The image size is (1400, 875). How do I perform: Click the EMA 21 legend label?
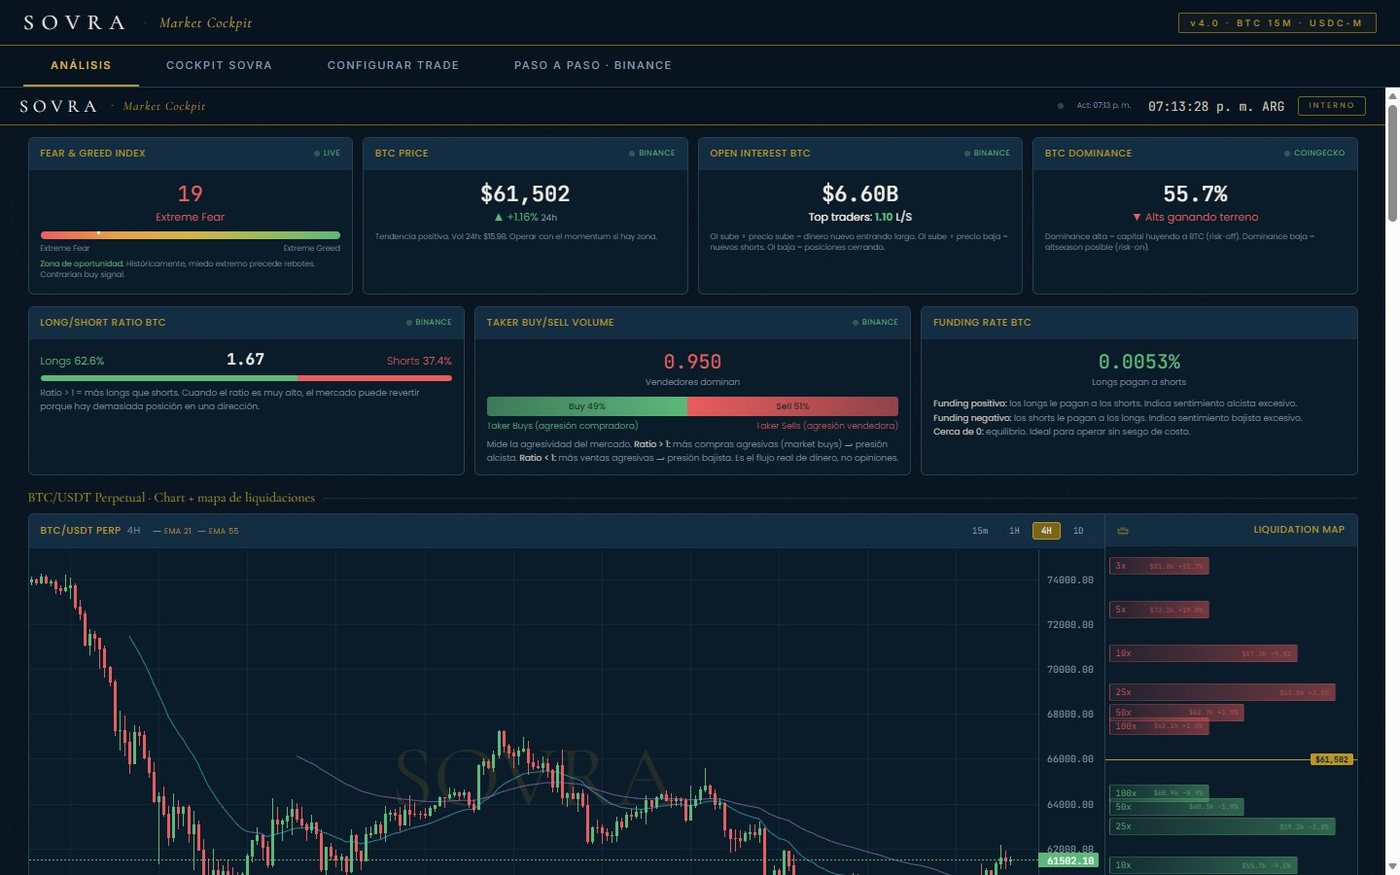(x=172, y=531)
